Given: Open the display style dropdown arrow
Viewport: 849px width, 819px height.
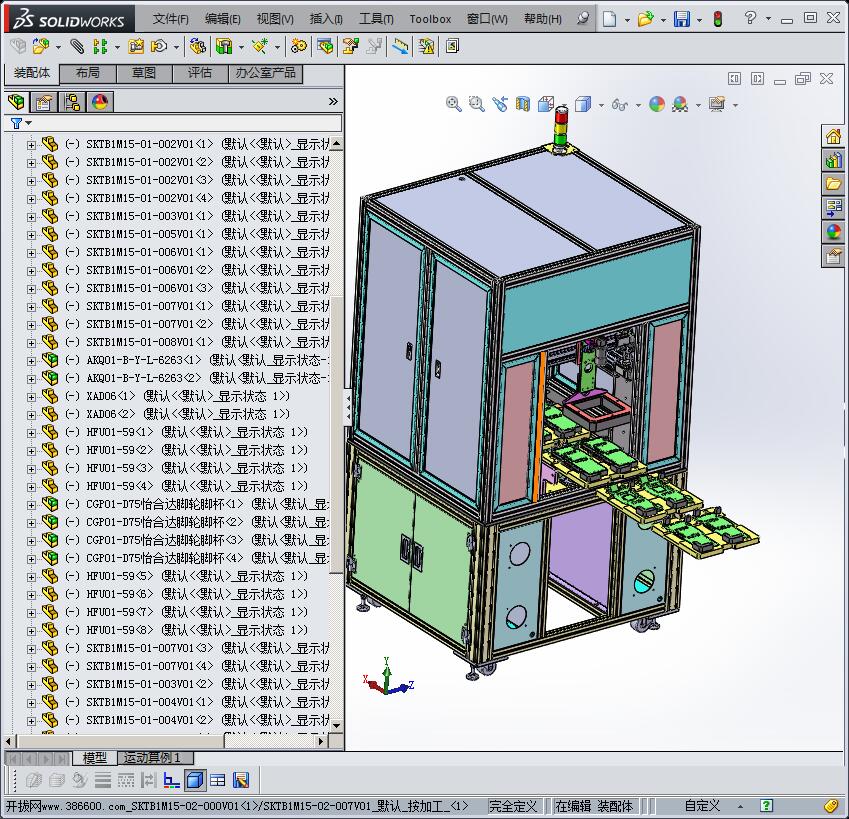Looking at the screenshot, I should [x=600, y=104].
